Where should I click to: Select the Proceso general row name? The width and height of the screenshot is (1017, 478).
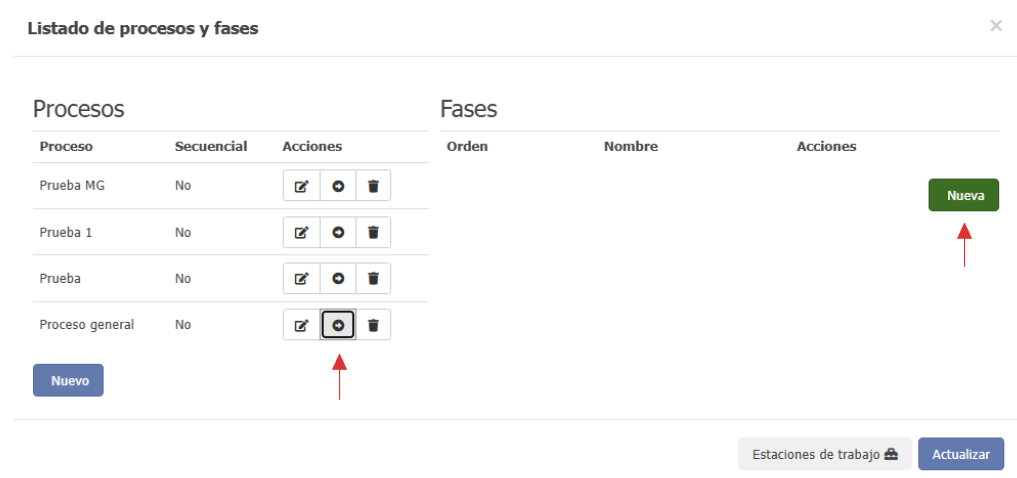(x=87, y=324)
